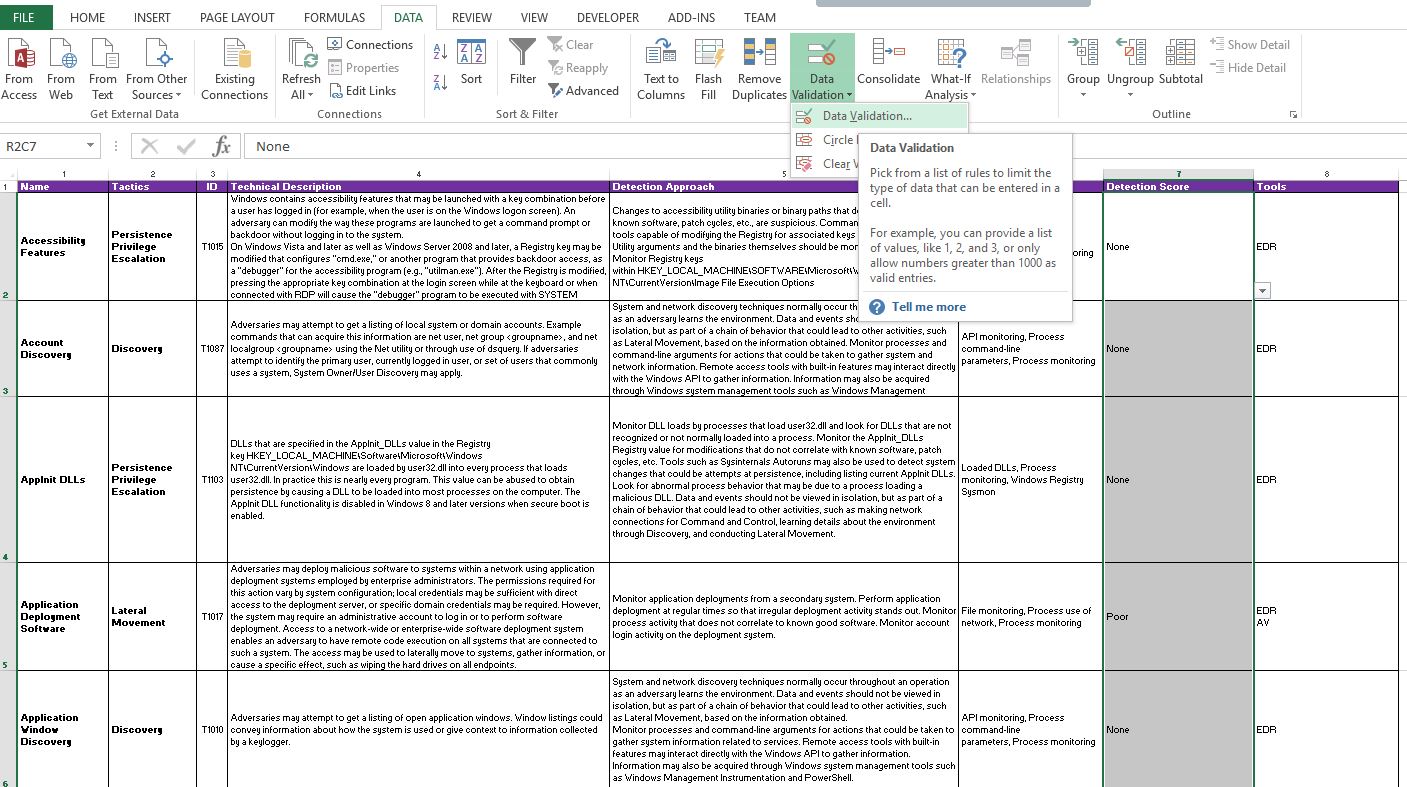Click the From Web icon
Viewport: 1407px width, 787px height.
(x=61, y=70)
